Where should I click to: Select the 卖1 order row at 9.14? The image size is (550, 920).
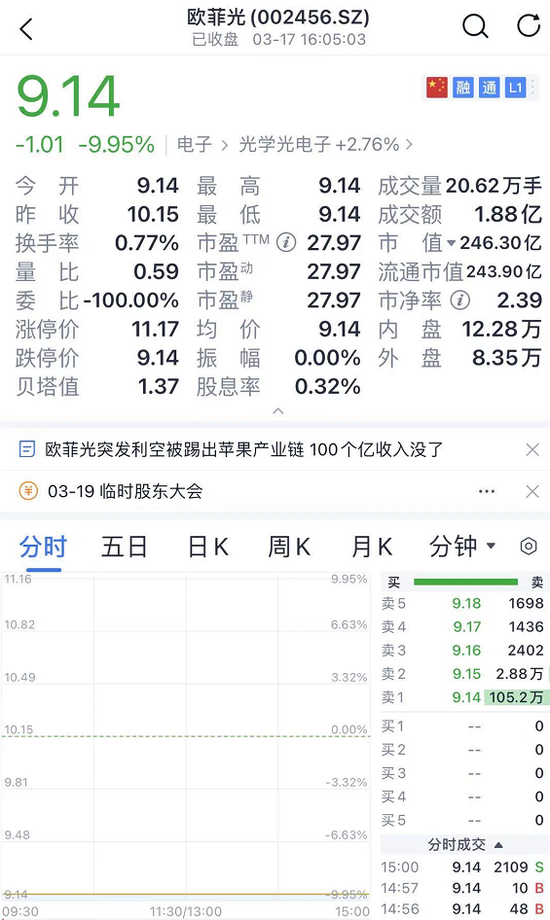(464, 697)
